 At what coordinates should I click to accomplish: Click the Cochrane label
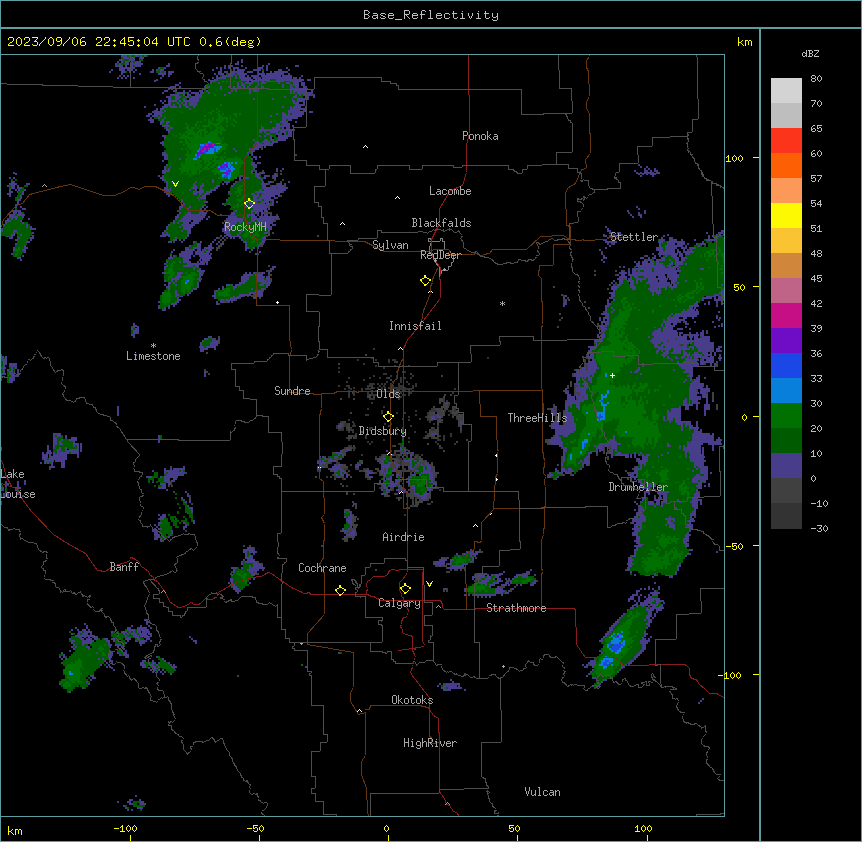point(322,568)
